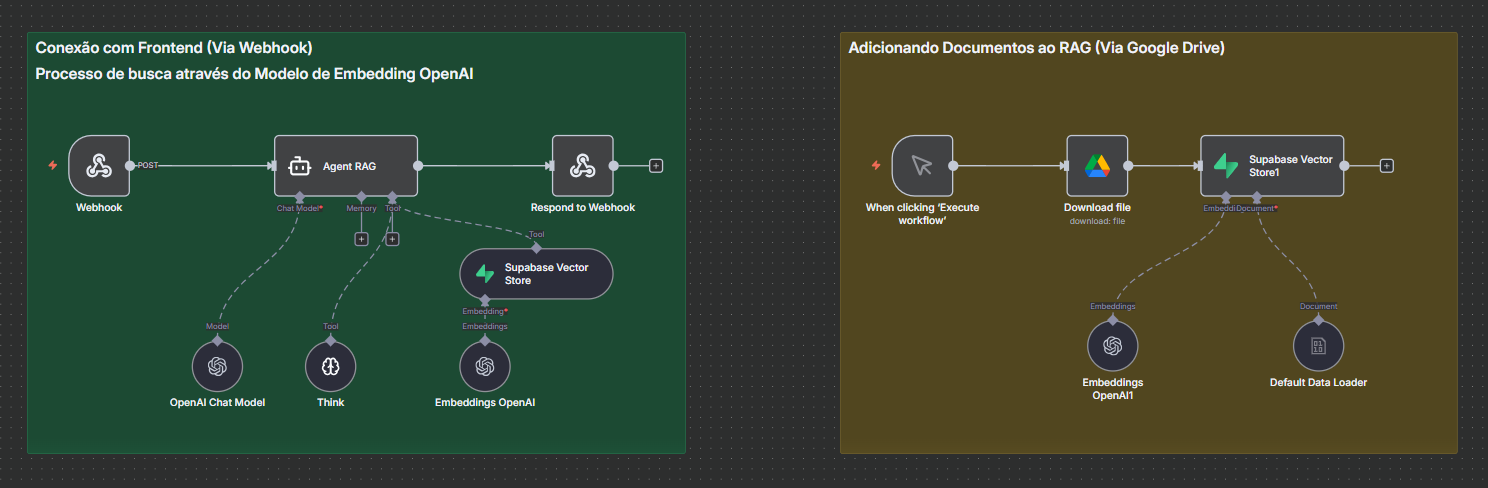The height and width of the screenshot is (488, 1488).
Task: Click the 'download: file' subtitle text
Action: click(x=1098, y=221)
